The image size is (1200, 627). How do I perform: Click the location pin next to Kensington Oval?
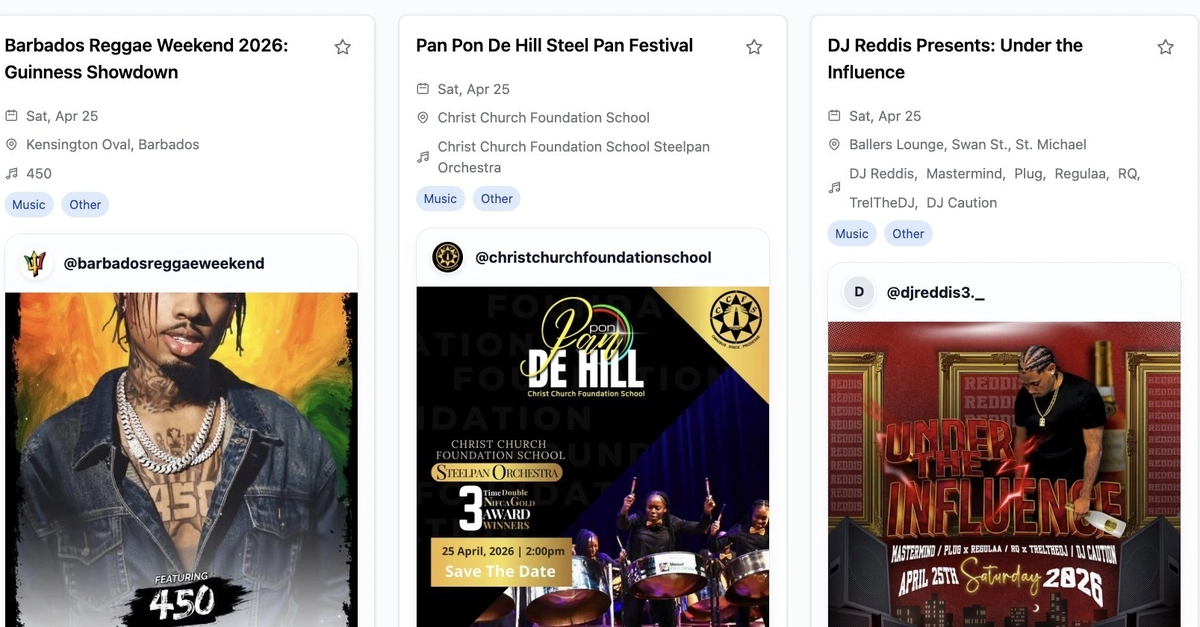[x=12, y=145]
